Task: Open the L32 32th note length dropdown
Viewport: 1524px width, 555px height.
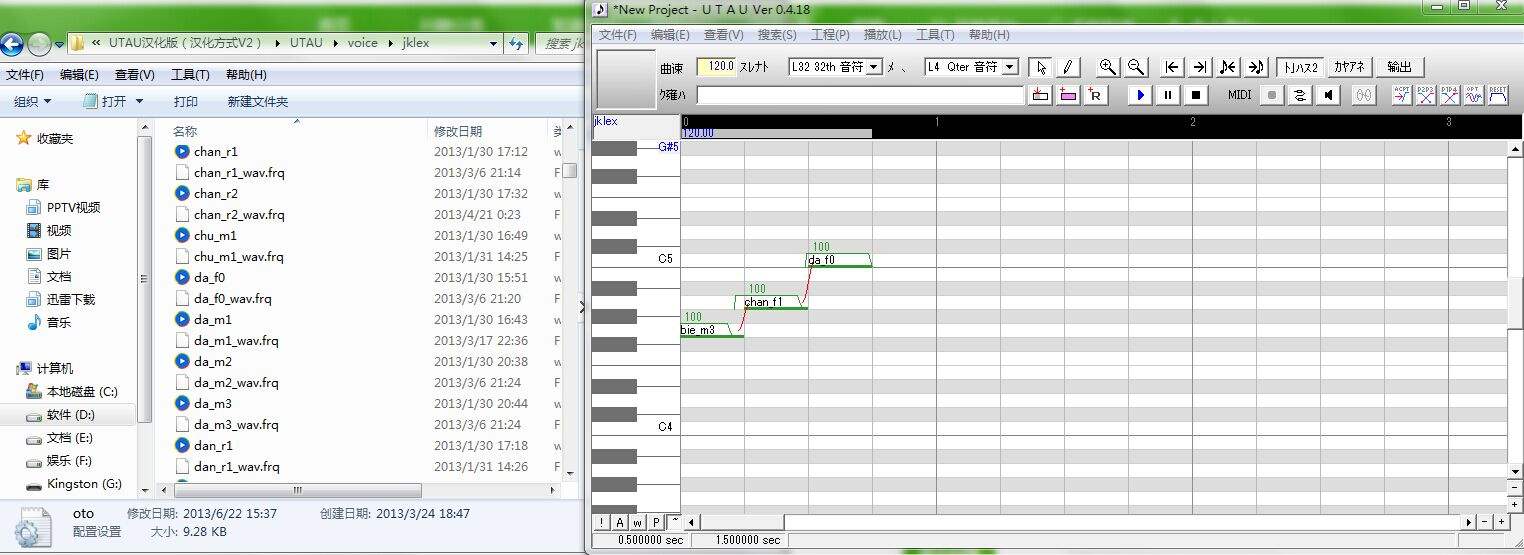Action: tap(874, 67)
